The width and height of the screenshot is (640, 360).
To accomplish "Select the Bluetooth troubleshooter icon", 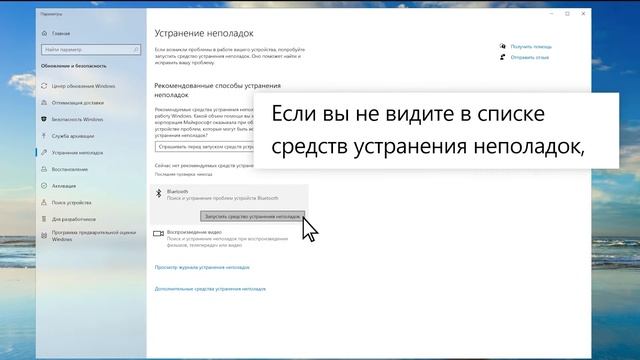I will (x=159, y=193).
